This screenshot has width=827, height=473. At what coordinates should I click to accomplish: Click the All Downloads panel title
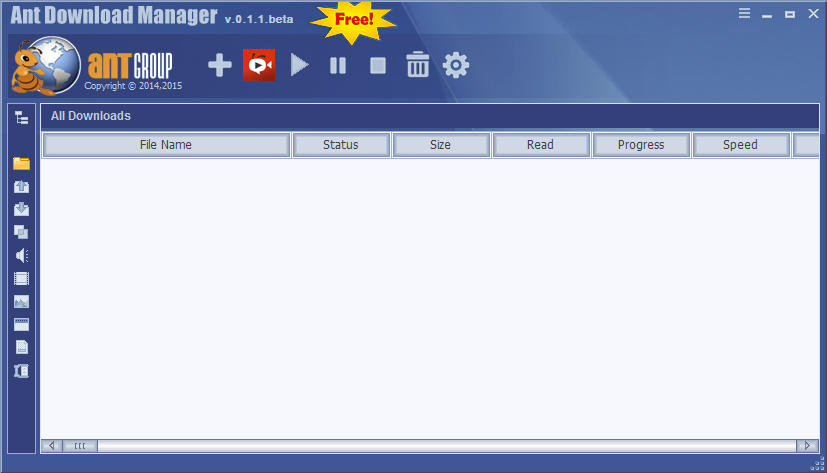click(91, 116)
